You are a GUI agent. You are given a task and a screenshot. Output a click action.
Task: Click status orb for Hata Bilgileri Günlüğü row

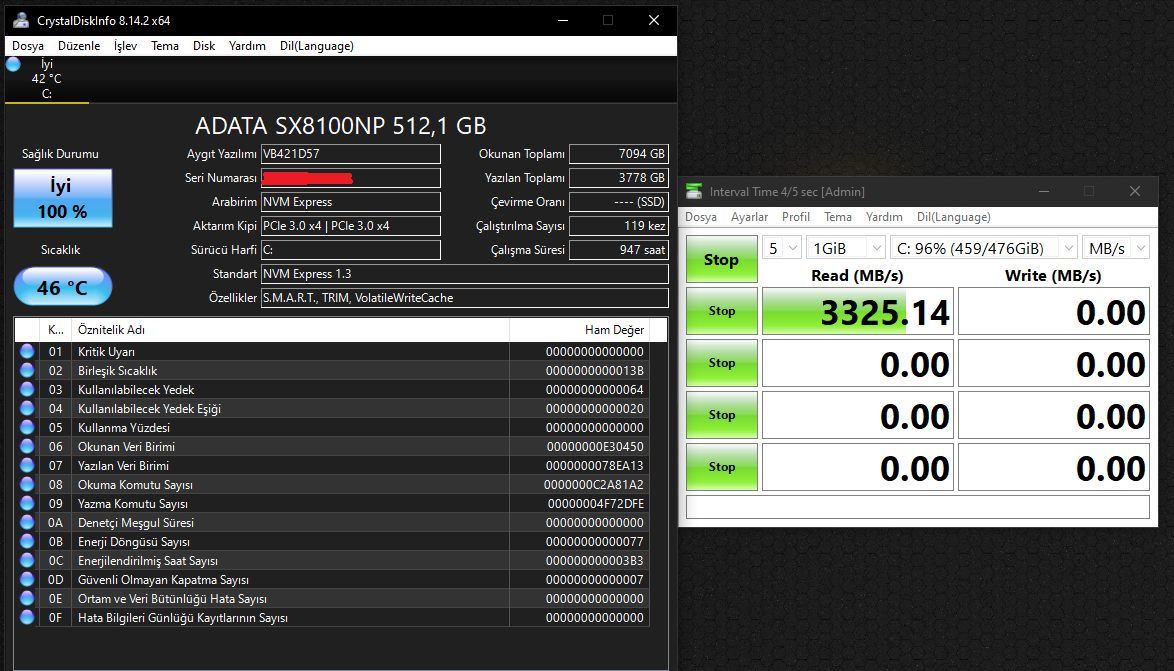(x=27, y=617)
